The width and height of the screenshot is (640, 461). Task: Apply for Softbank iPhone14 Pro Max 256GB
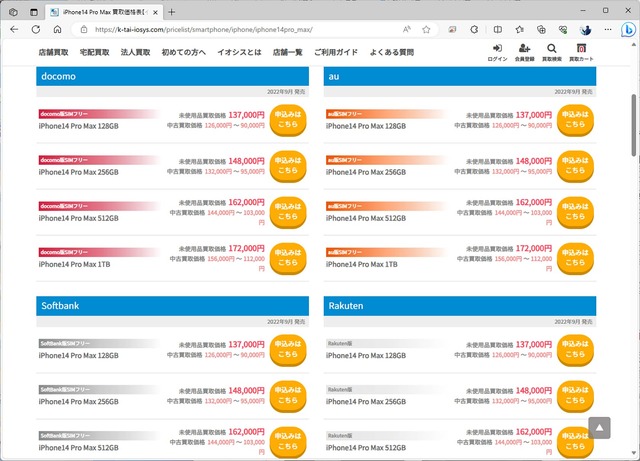click(288, 396)
